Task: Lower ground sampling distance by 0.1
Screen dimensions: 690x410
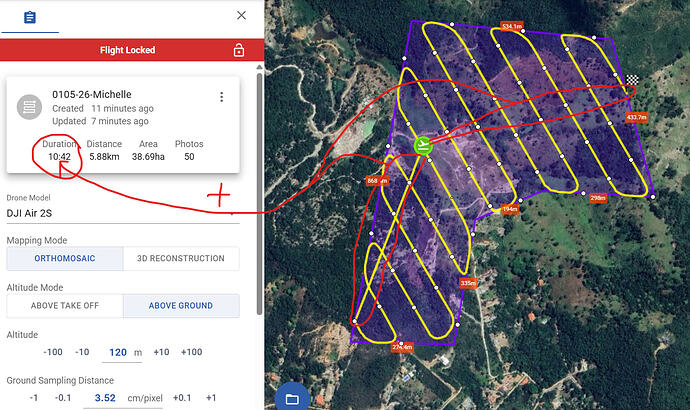Action: tap(62, 398)
